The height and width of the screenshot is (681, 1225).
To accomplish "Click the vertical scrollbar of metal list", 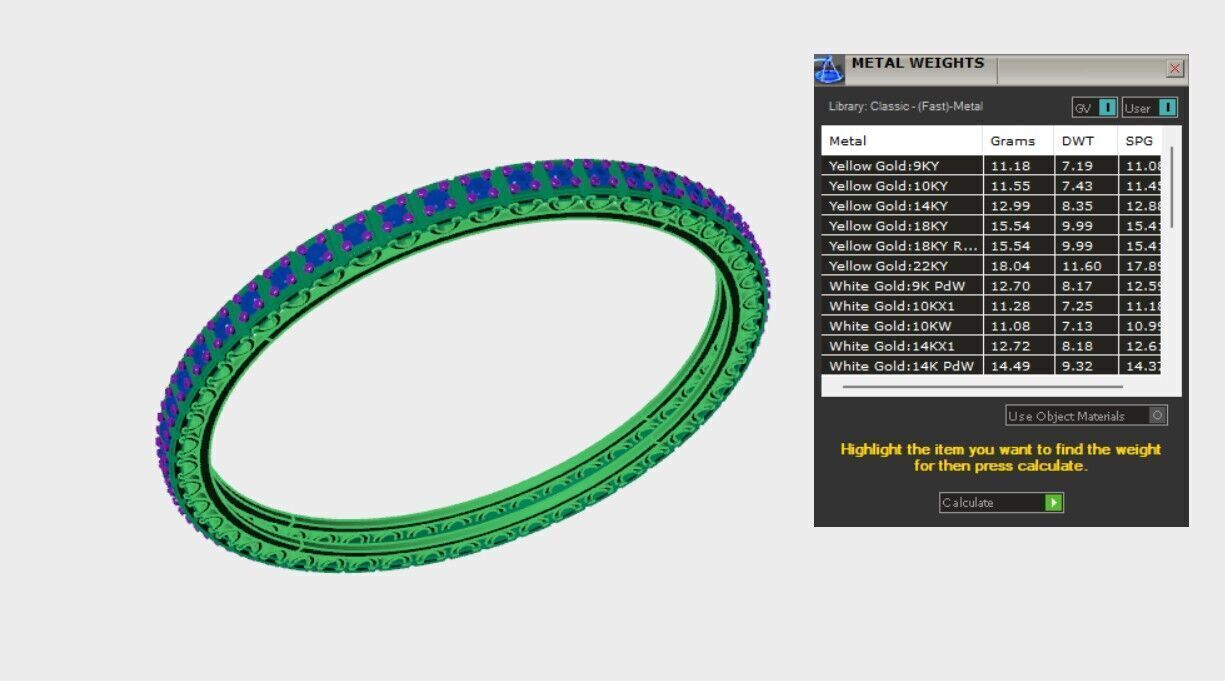I will coord(1172,186).
